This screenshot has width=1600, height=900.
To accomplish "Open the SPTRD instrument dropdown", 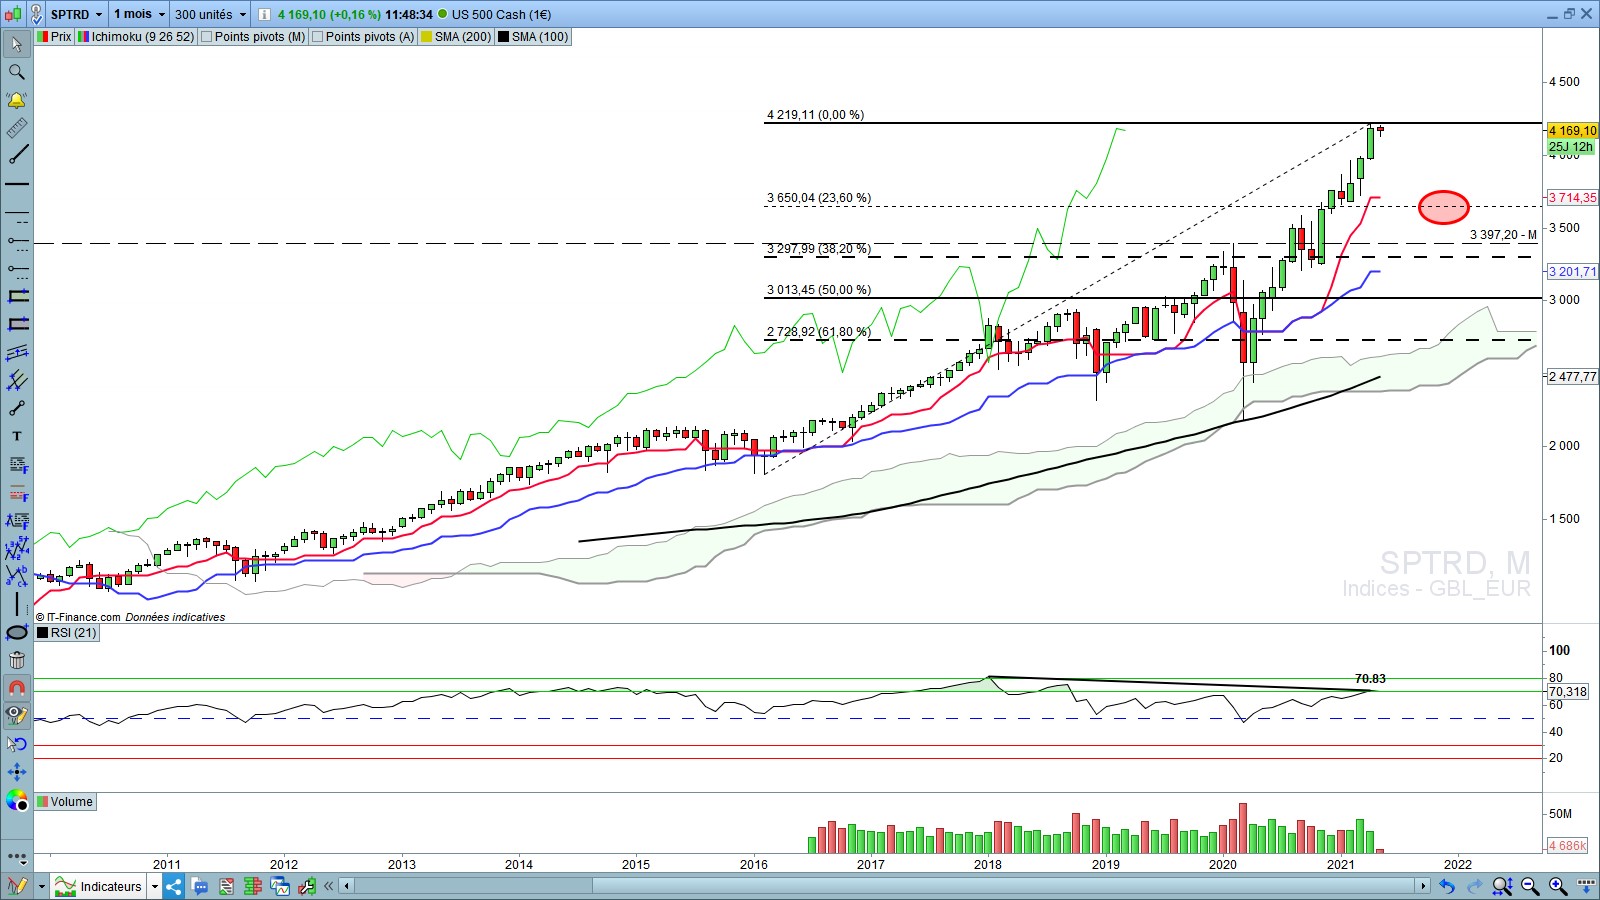I will (x=76, y=14).
